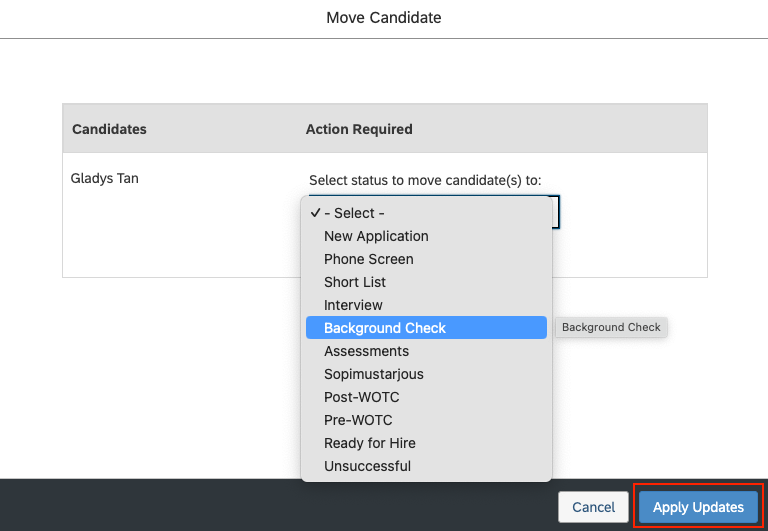Image resolution: width=768 pixels, height=531 pixels.
Task: Click the status dropdown field edge
Action: point(556,212)
